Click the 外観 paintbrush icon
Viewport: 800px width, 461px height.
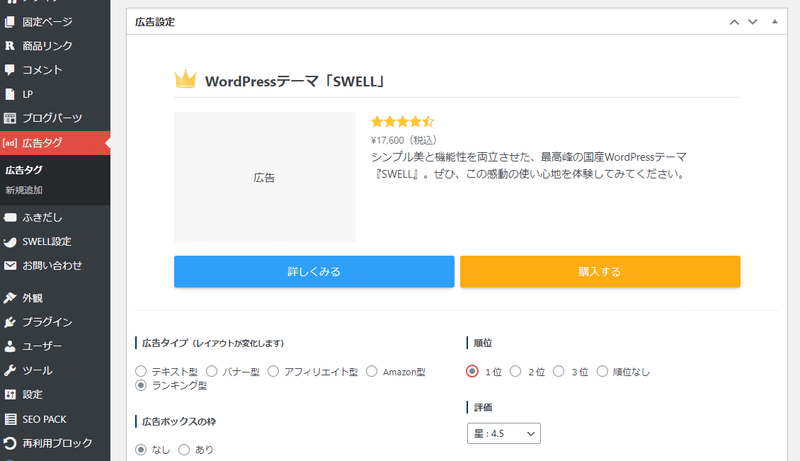tap(10, 298)
